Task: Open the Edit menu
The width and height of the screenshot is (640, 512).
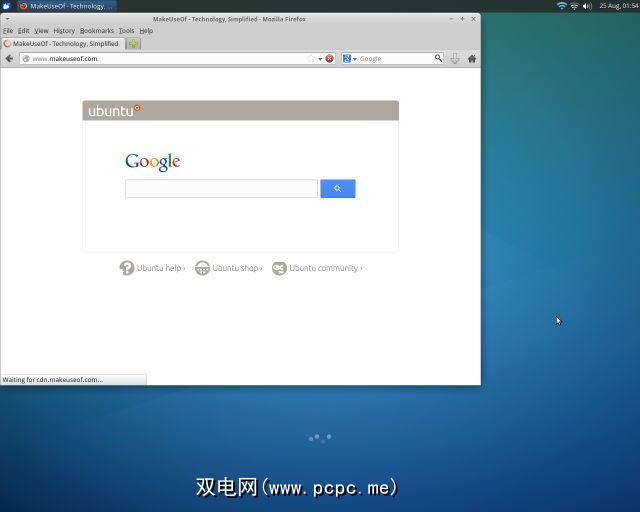Action: 23,31
